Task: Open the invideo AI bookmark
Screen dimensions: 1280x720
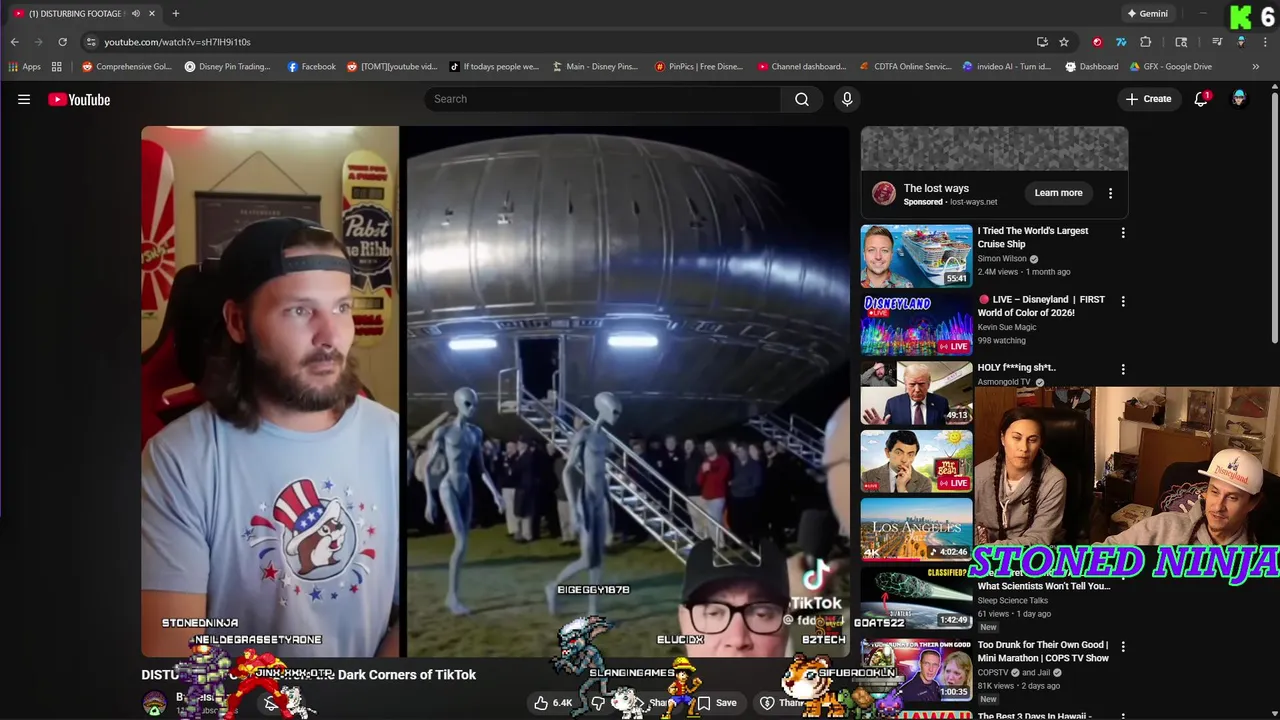Action: tap(1007, 67)
